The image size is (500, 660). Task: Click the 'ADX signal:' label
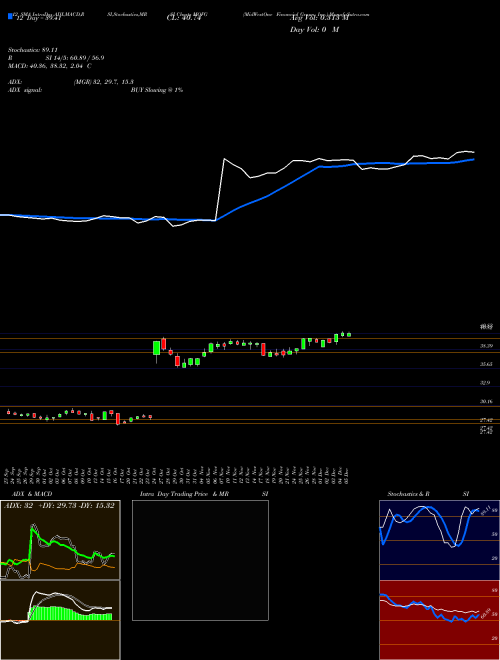(25, 90)
